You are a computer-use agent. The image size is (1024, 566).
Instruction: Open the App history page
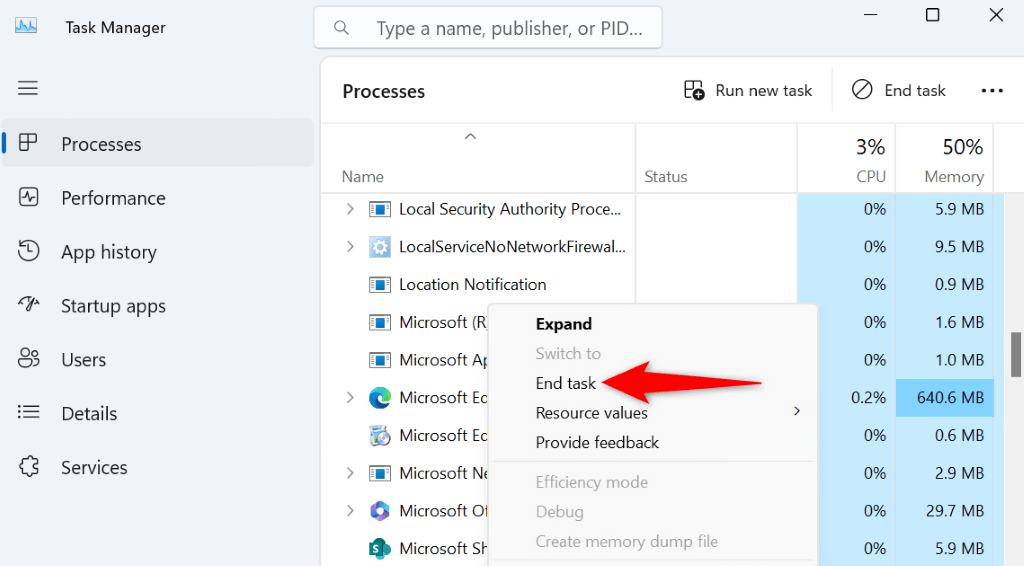[x=108, y=252]
